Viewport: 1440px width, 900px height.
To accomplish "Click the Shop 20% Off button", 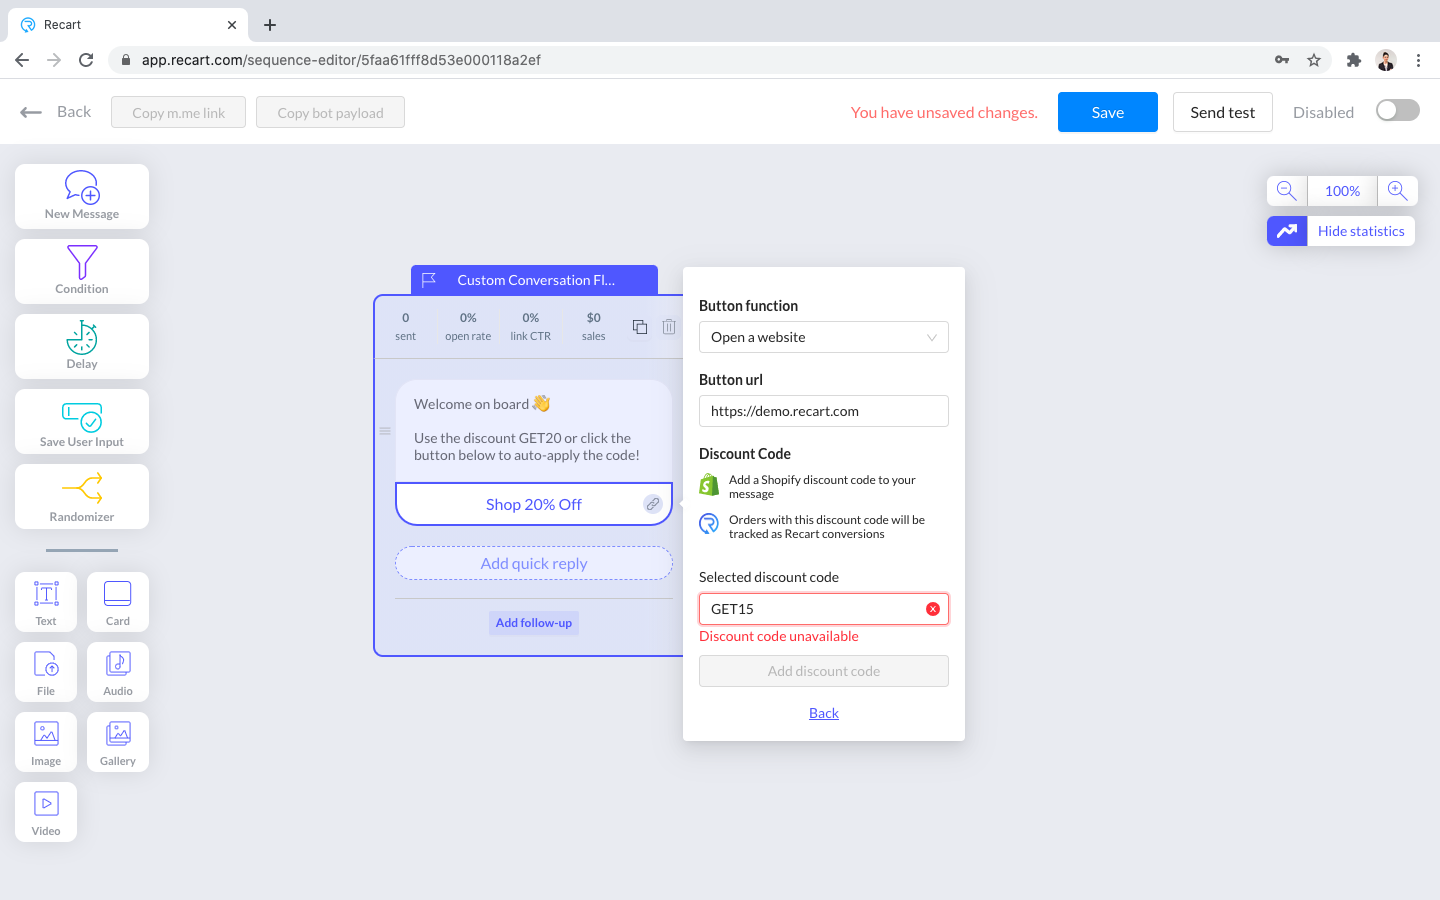I will click(x=534, y=504).
